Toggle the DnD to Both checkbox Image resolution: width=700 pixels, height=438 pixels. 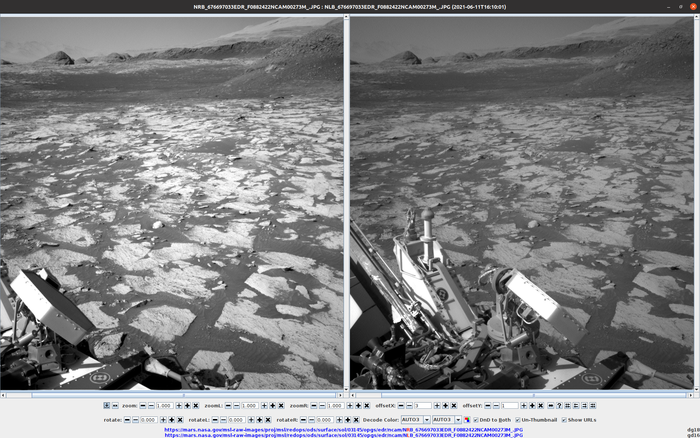[476, 420]
